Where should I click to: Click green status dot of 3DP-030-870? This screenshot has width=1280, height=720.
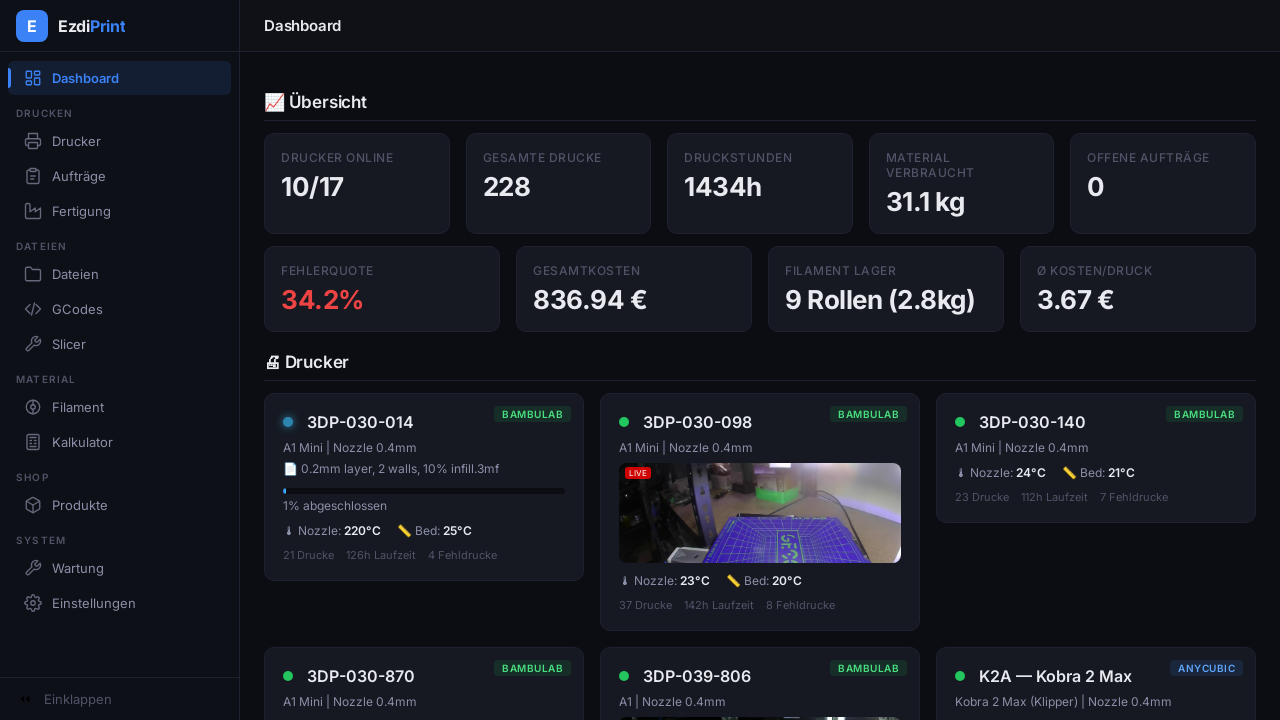288,676
